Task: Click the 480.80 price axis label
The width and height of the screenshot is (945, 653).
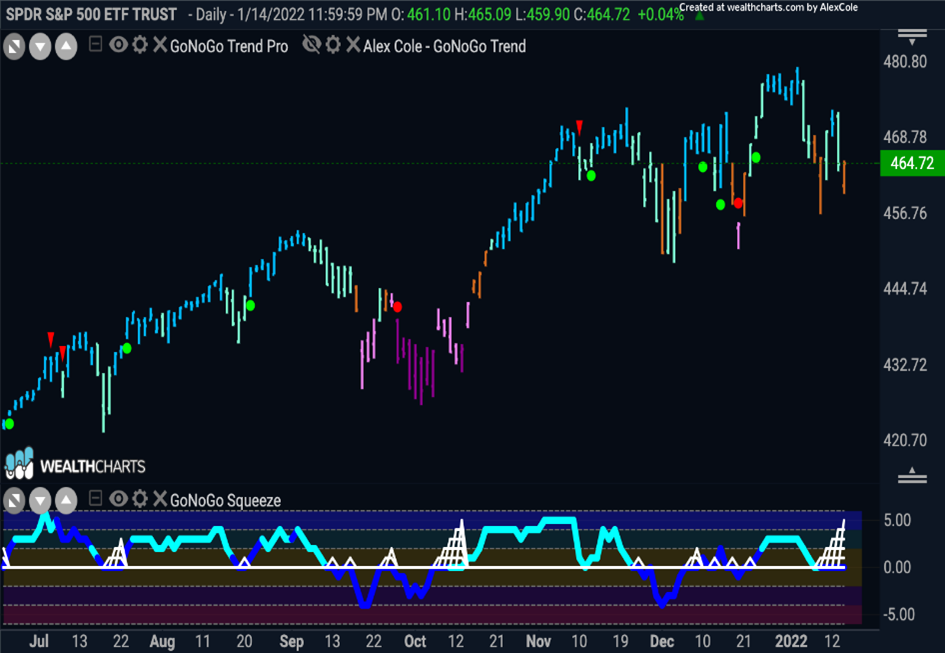Action: point(905,62)
